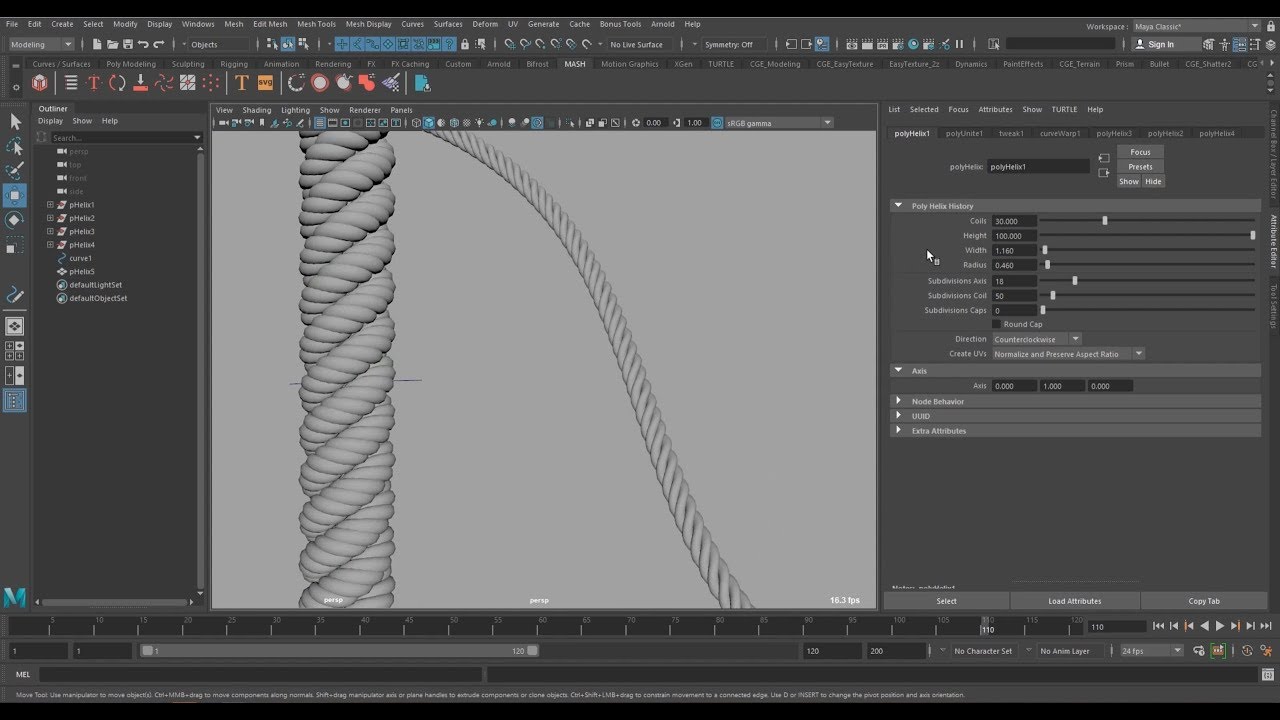Toggle the selection lock icon
This screenshot has height=720, width=1280.
(464, 44)
